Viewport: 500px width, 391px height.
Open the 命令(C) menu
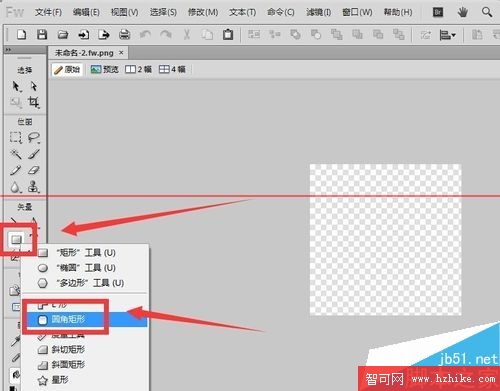pos(281,12)
